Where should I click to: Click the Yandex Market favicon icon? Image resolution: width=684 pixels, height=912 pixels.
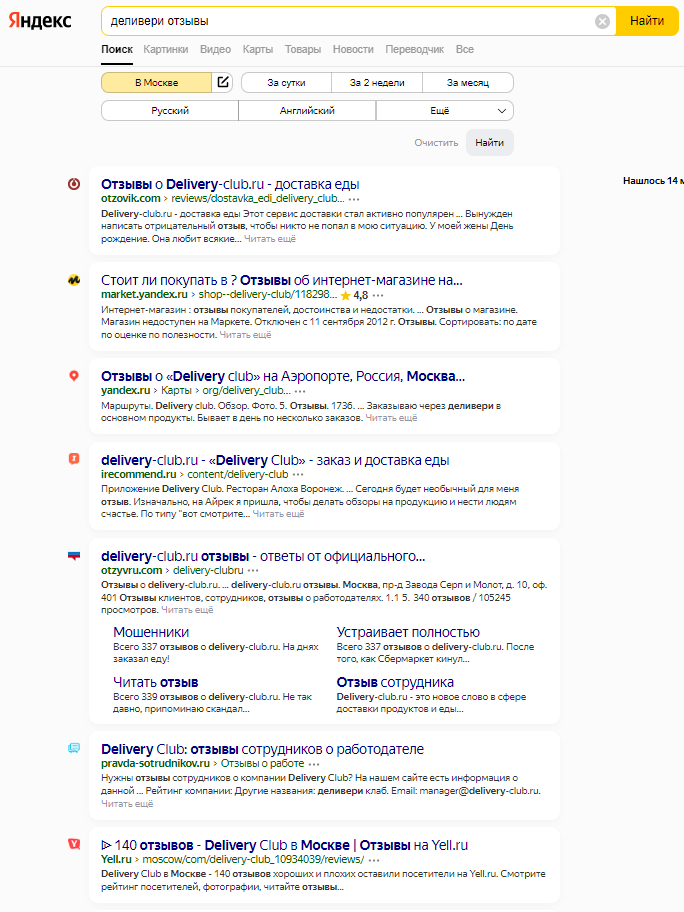click(74, 280)
